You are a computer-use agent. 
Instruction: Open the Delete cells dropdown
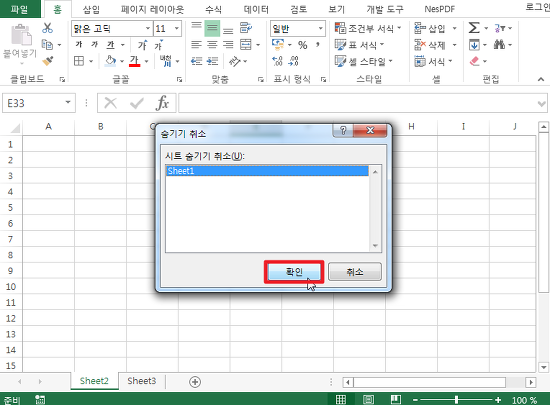(455, 45)
